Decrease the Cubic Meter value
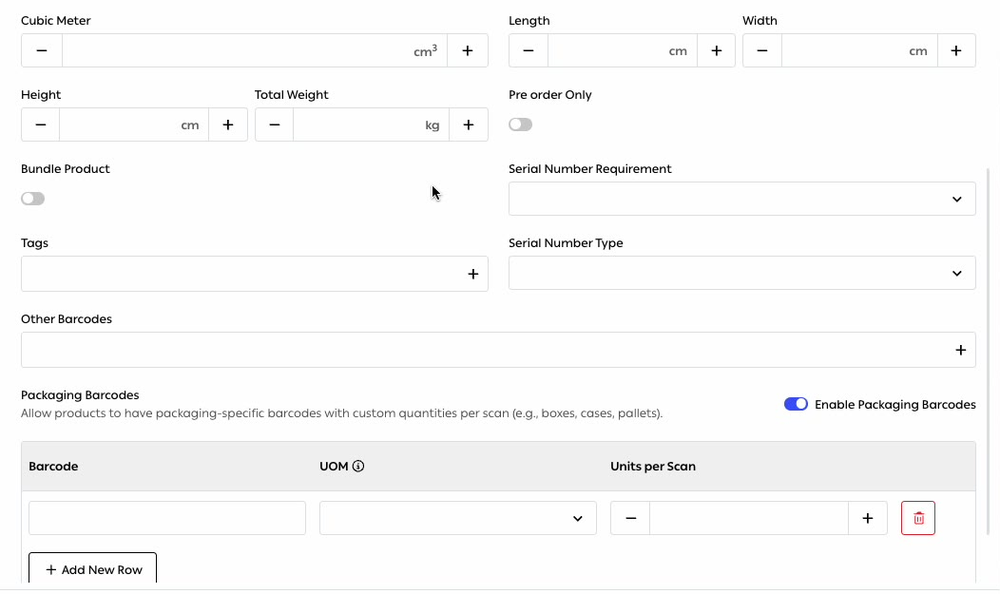The image size is (1000, 594). coord(41,50)
